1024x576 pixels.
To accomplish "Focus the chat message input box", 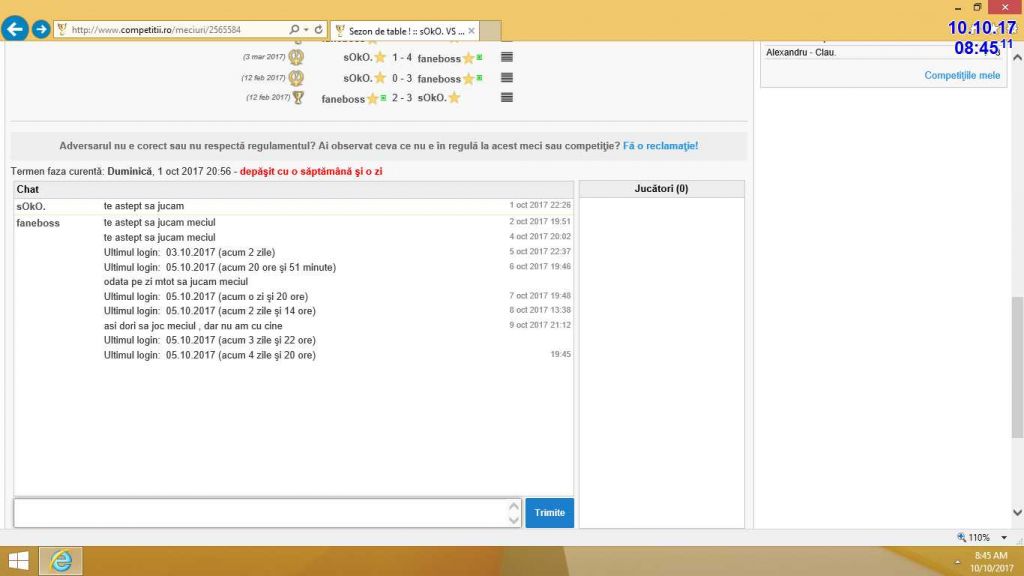I will pos(260,512).
